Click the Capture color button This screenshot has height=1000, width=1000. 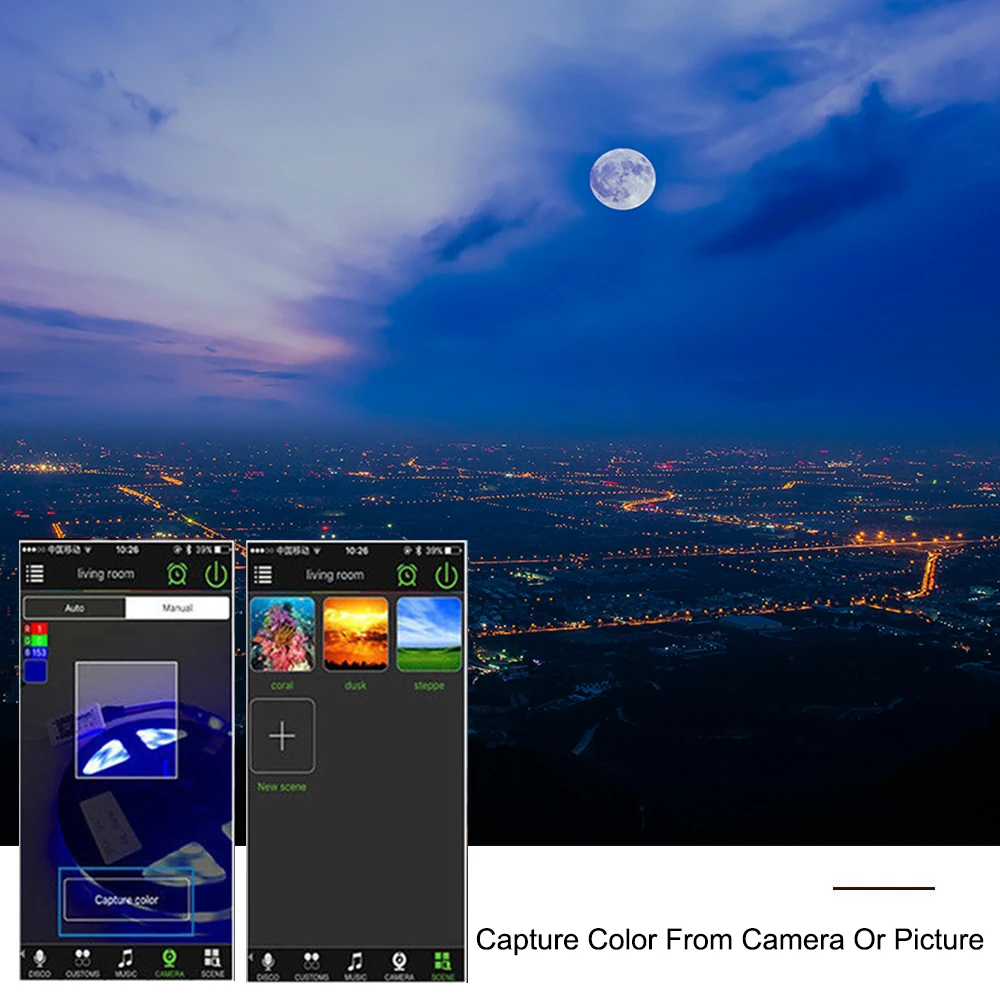click(127, 899)
